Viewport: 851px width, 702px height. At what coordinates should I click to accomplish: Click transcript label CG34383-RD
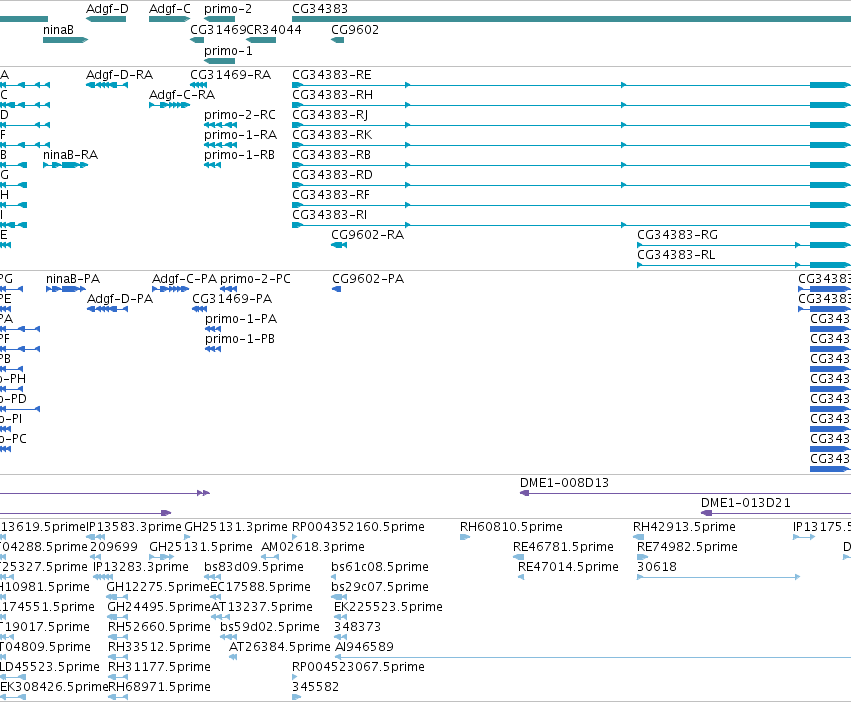[x=332, y=175]
